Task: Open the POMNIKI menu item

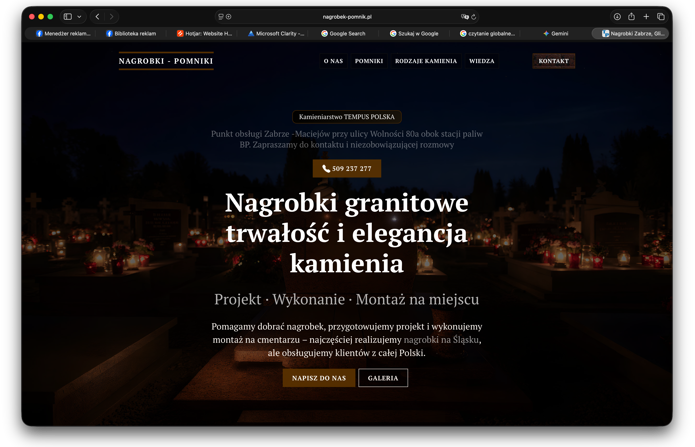Action: 369,61
